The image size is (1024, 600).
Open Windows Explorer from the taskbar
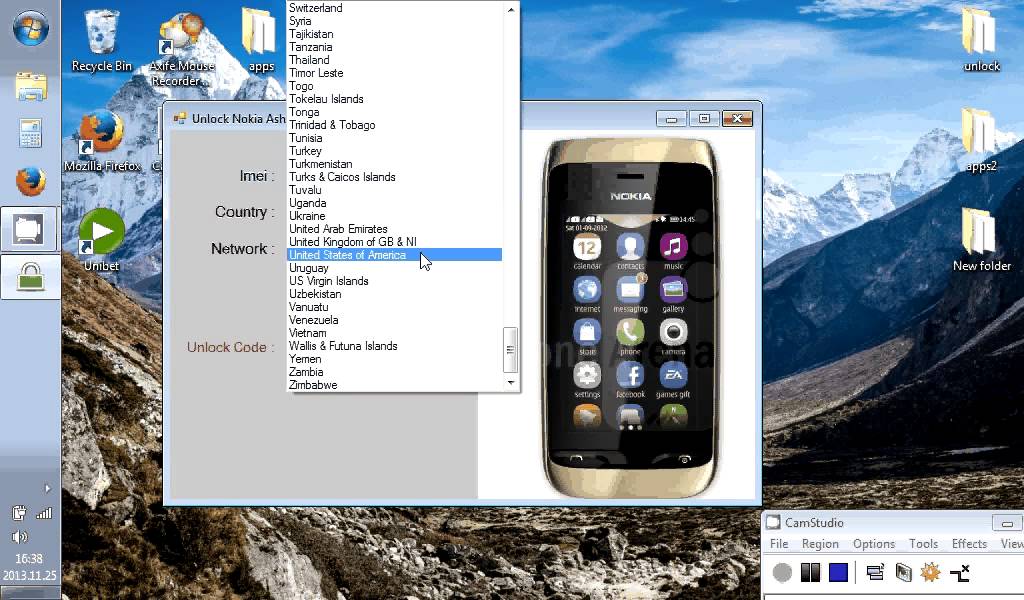point(30,87)
